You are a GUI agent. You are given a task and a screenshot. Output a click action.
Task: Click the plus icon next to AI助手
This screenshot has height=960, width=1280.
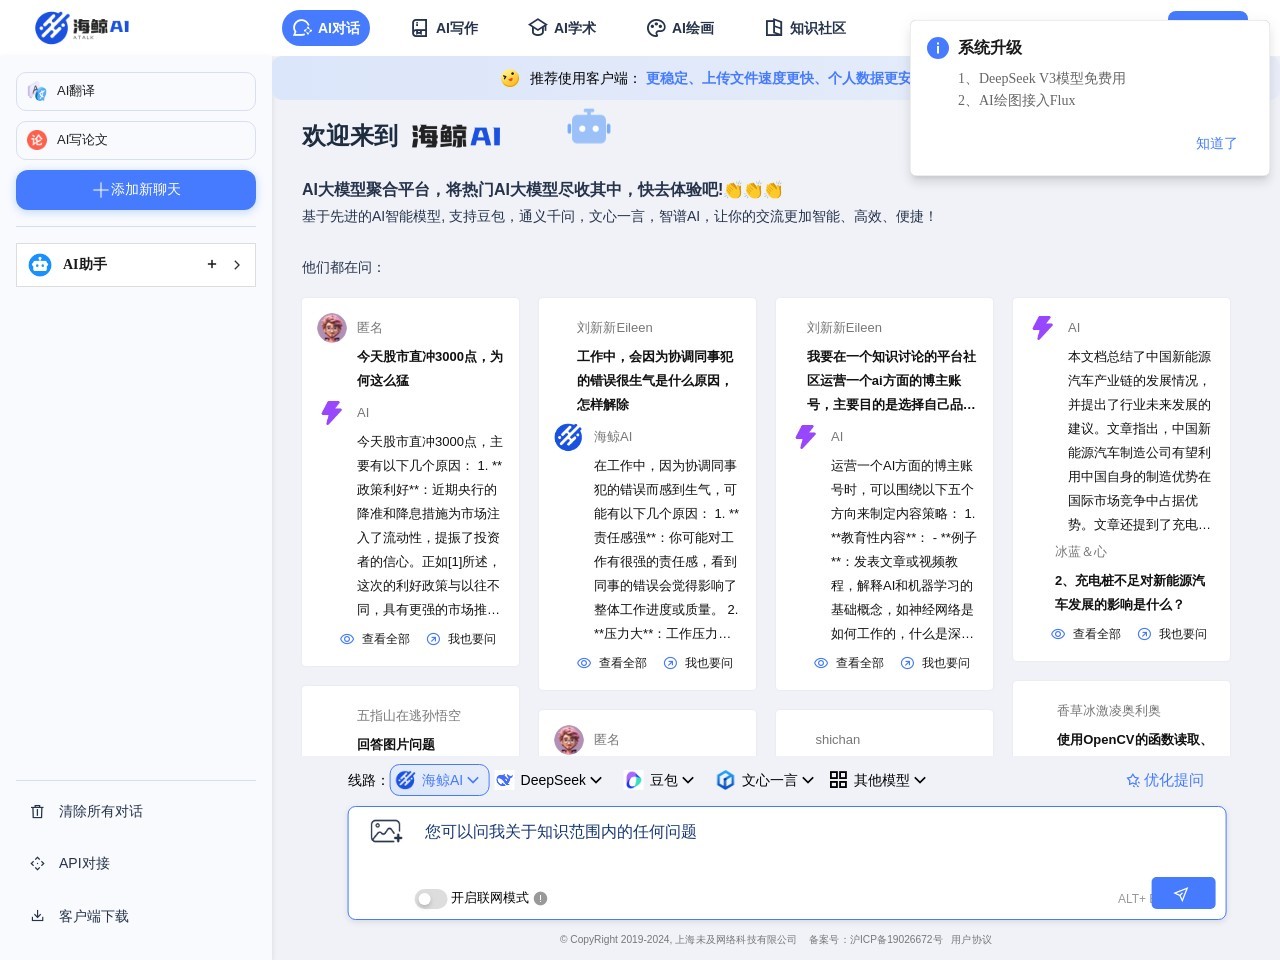(212, 264)
